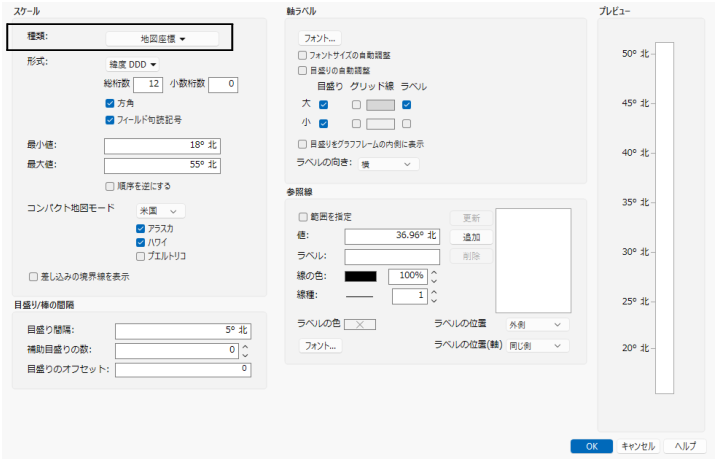Open the black 線の色 color swatch
This screenshot has width=717, height=461.
pos(360,276)
